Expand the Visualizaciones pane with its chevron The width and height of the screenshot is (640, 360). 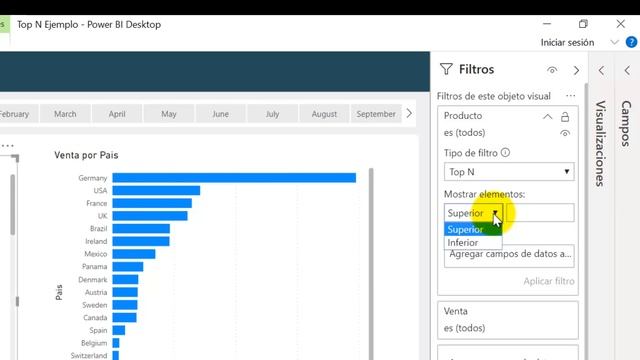tap(601, 70)
